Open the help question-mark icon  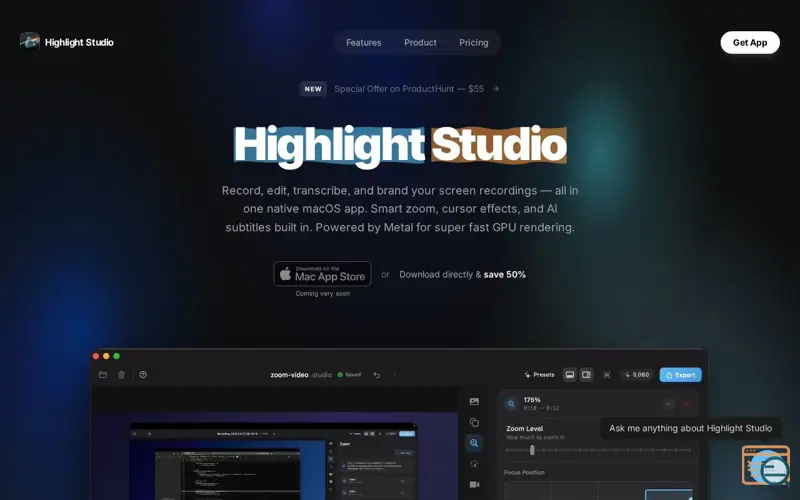(x=143, y=375)
